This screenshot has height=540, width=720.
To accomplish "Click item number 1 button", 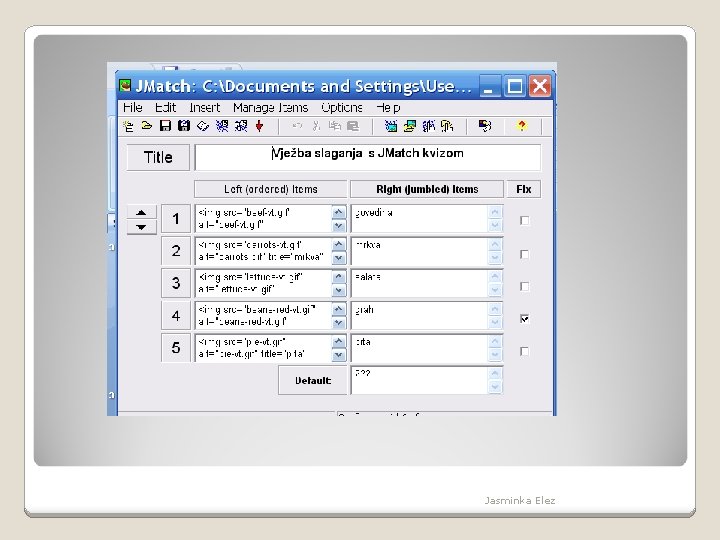I will 176,219.
